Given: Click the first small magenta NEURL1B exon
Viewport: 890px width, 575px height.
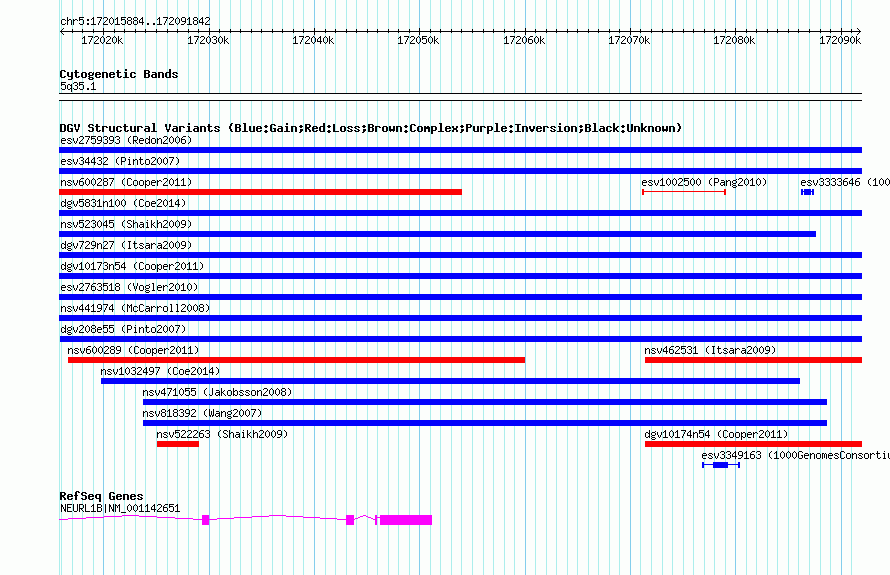Looking at the screenshot, I should coord(205,520).
